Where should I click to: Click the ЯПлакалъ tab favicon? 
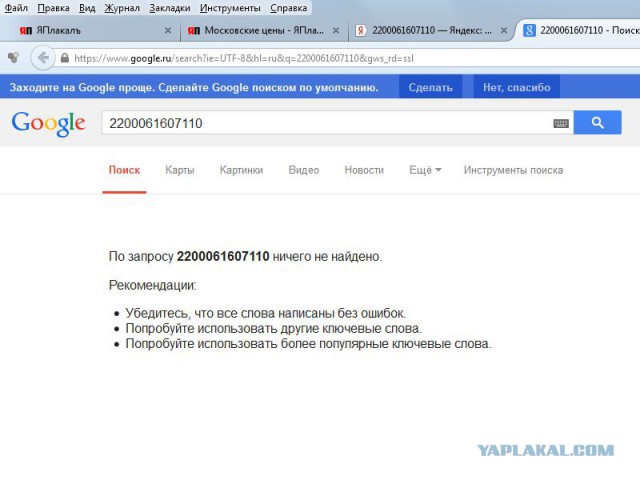tap(26, 31)
